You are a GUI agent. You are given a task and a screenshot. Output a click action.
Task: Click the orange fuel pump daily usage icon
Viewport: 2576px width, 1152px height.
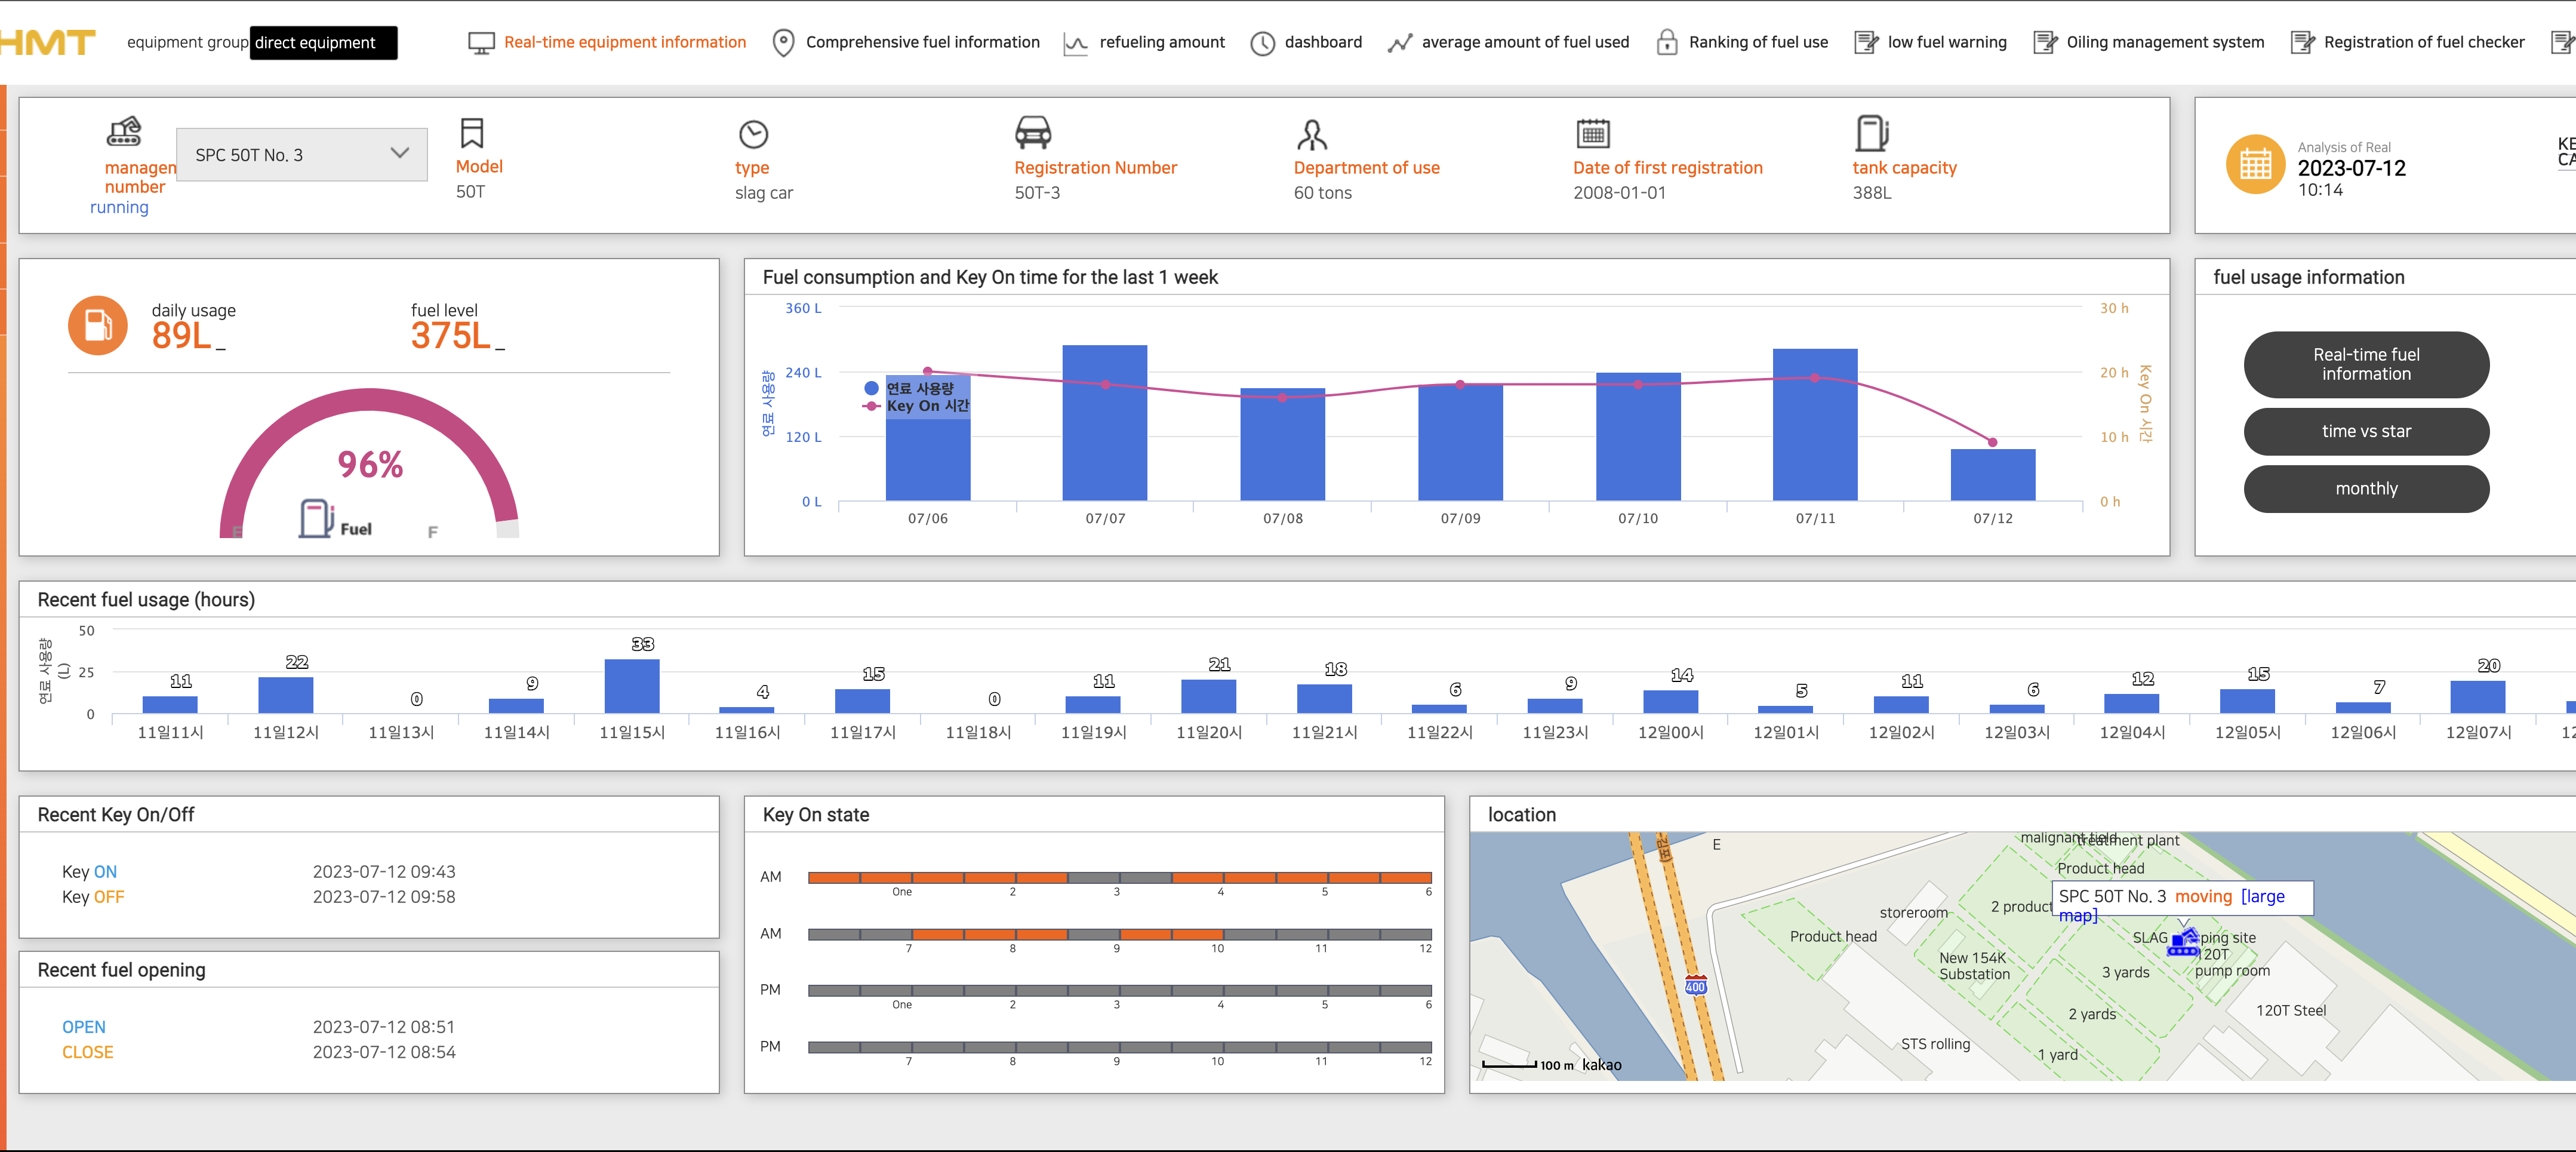coord(98,325)
